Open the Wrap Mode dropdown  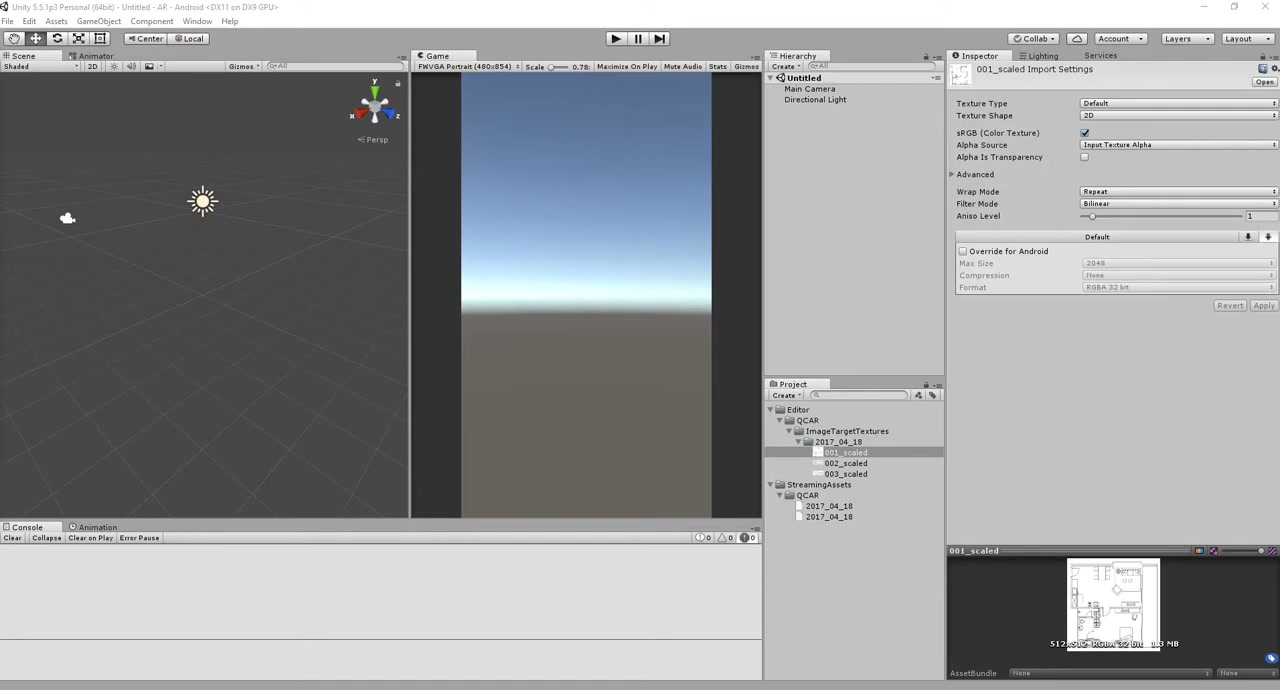click(x=1179, y=191)
